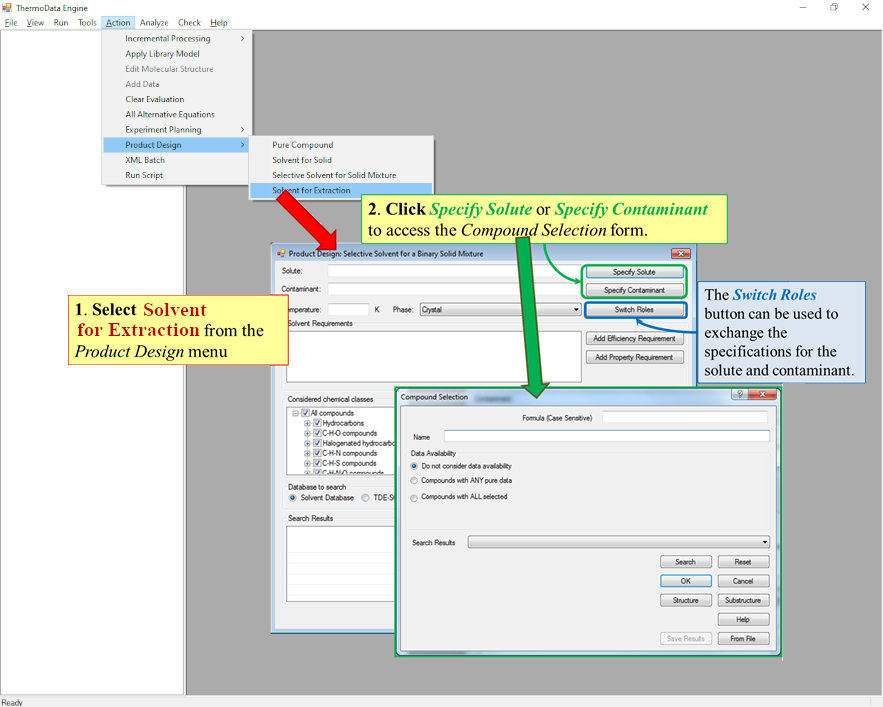Click the Contaminant text field
This screenshot has width=883, height=707.
click(454, 289)
